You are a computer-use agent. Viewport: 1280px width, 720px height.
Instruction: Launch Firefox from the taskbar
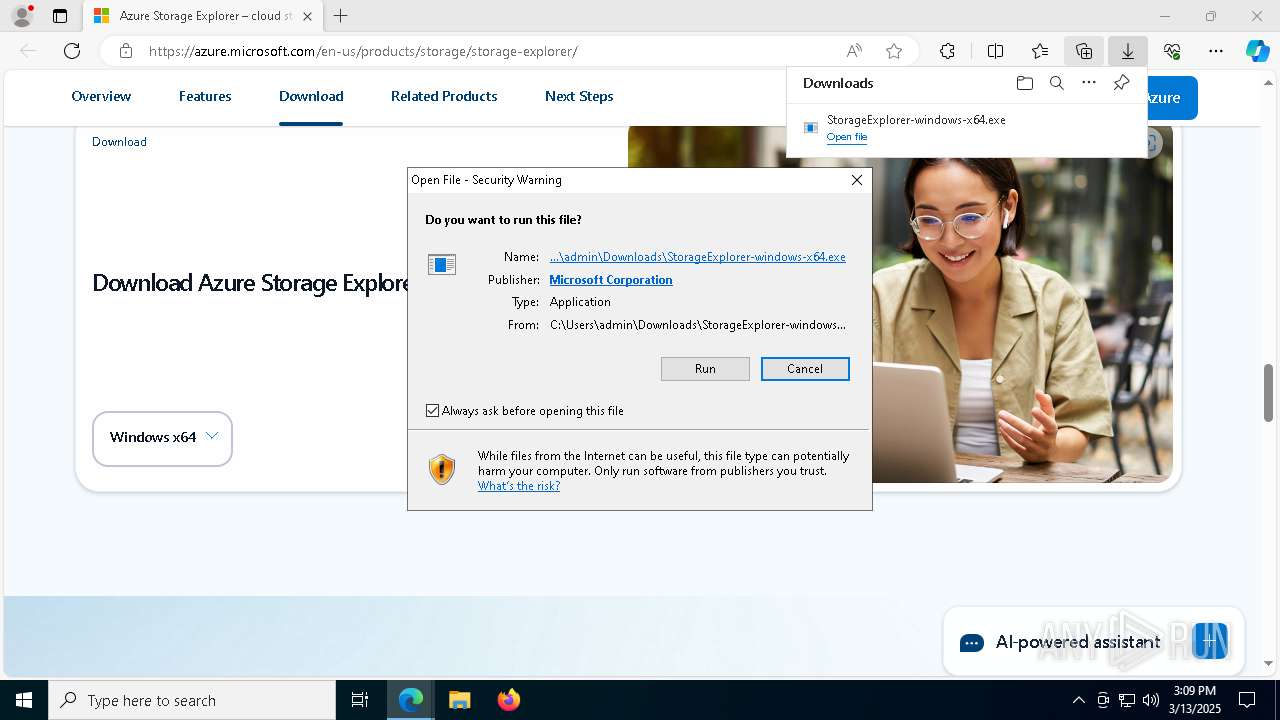509,700
